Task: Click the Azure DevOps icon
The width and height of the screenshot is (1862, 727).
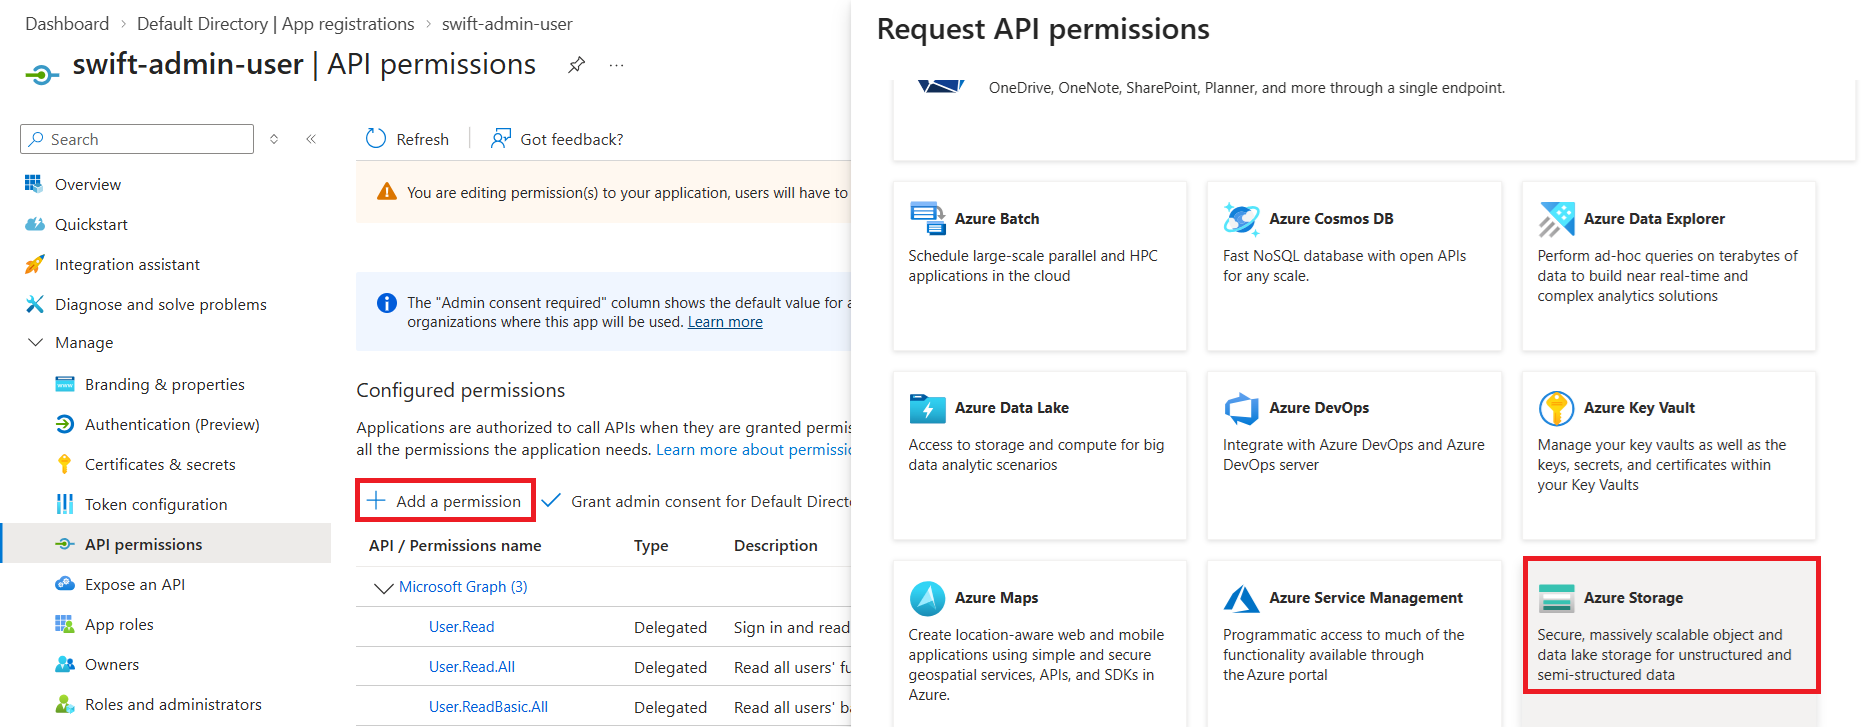Action: tap(1242, 408)
